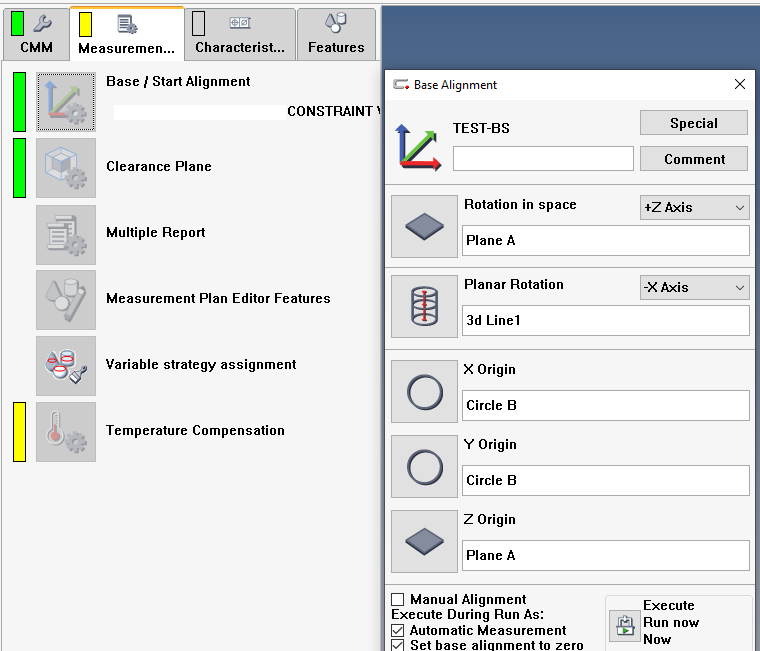Click the green status bar beside Clearance Plane

(19, 168)
